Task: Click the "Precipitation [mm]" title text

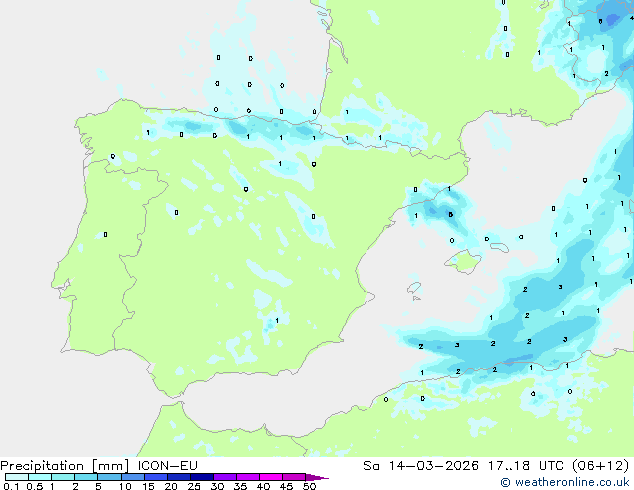Action: [x=65, y=466]
